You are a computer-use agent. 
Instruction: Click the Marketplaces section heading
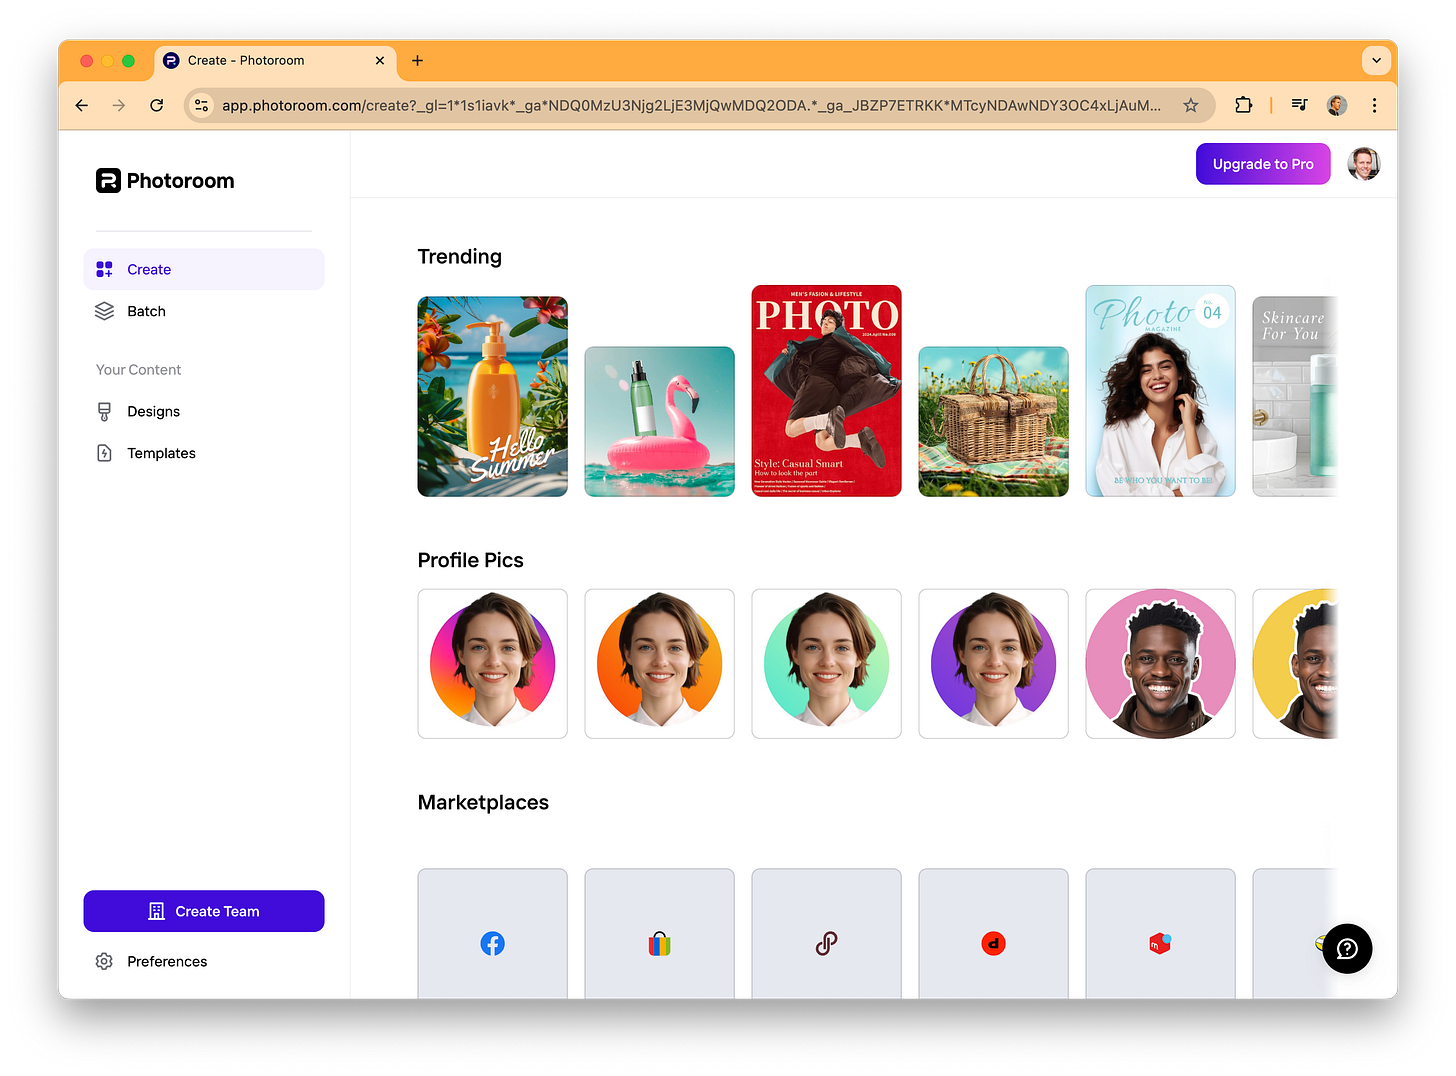pos(483,802)
